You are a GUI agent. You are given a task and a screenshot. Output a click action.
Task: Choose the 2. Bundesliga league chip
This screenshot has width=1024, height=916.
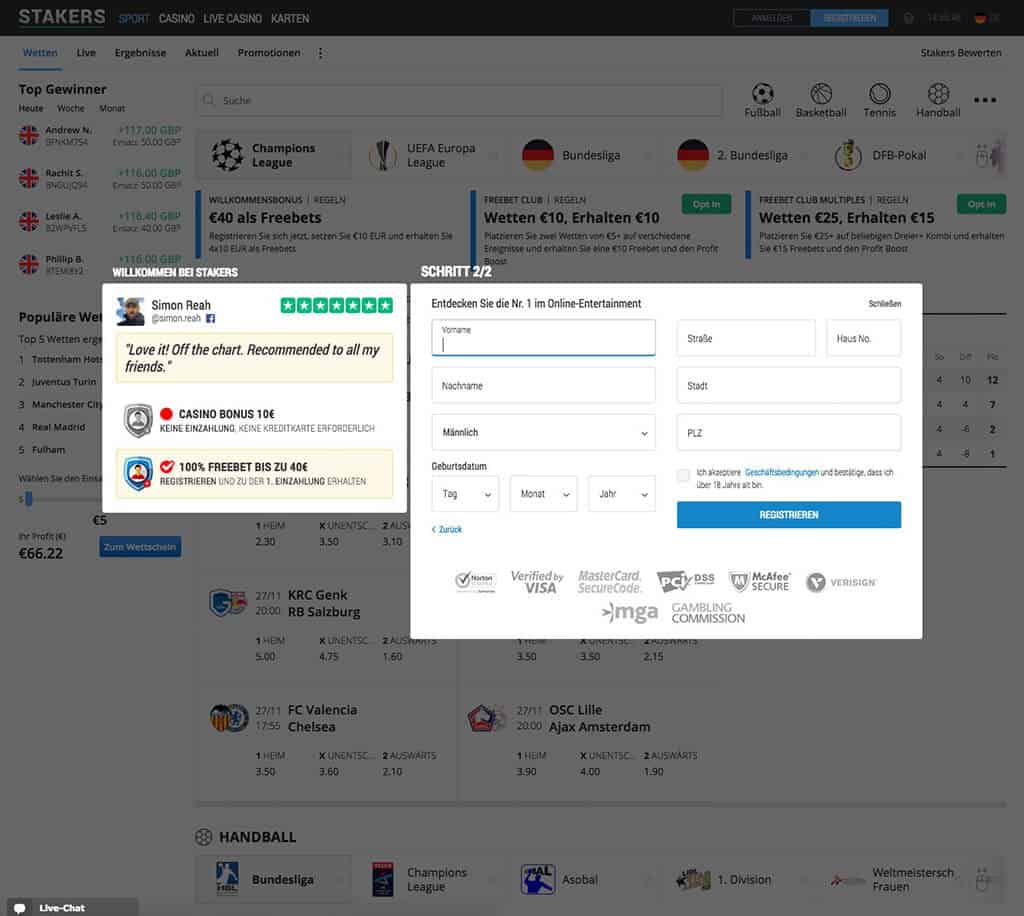736,155
